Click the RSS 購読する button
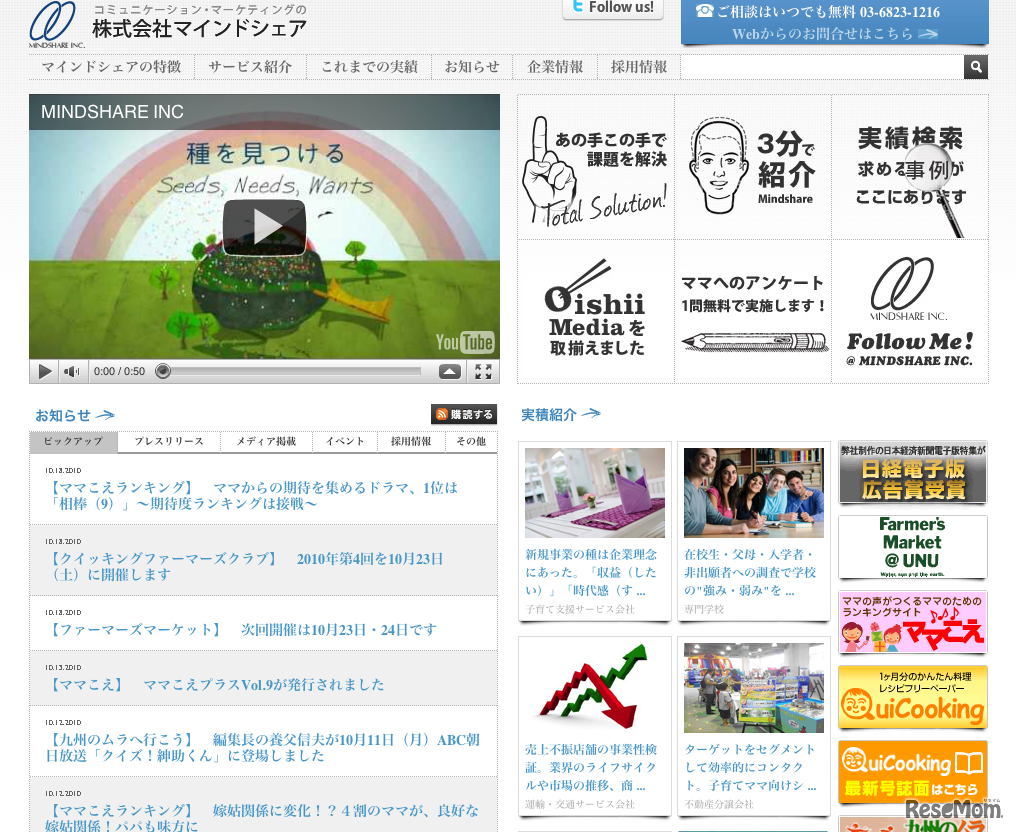Viewport: 1016px width, 832px height. coord(464,414)
